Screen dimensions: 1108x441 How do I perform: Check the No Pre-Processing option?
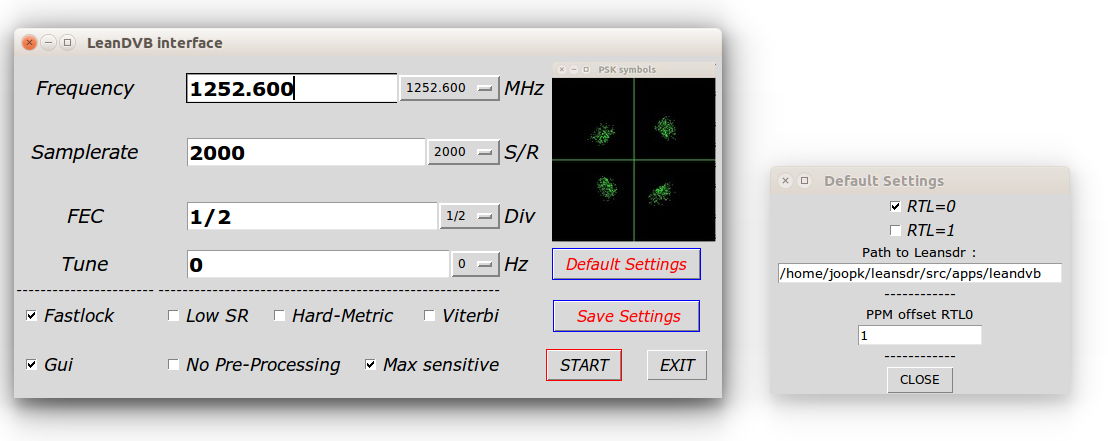pyautogui.click(x=173, y=365)
